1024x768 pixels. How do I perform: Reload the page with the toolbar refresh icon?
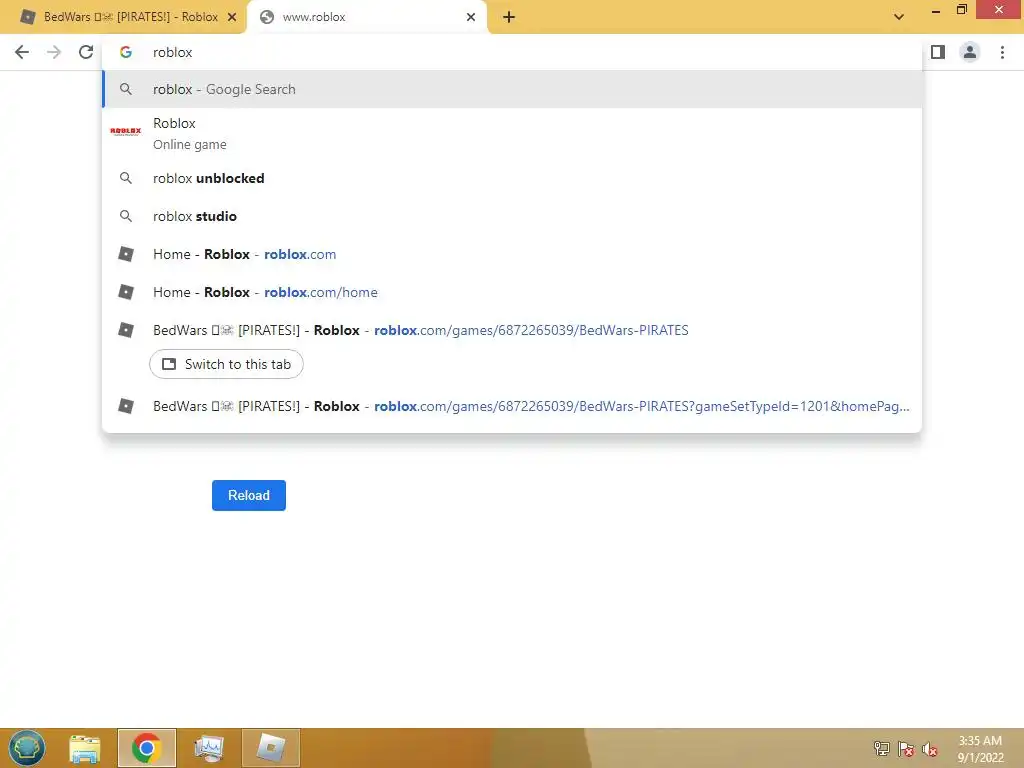tap(86, 52)
